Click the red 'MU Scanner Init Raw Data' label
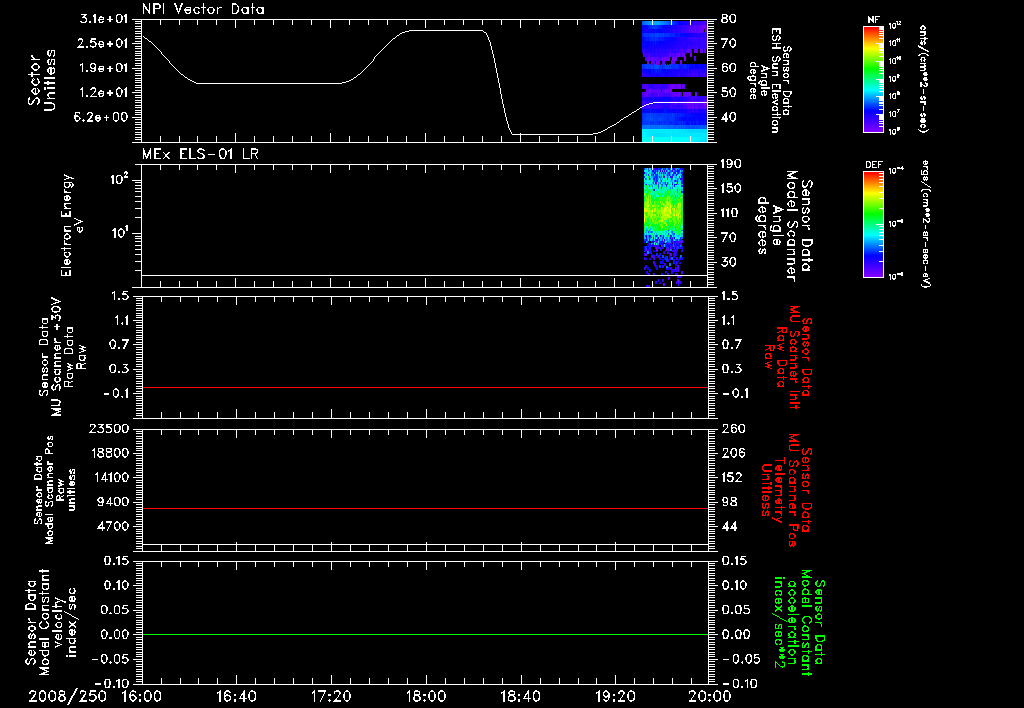 pos(789,357)
